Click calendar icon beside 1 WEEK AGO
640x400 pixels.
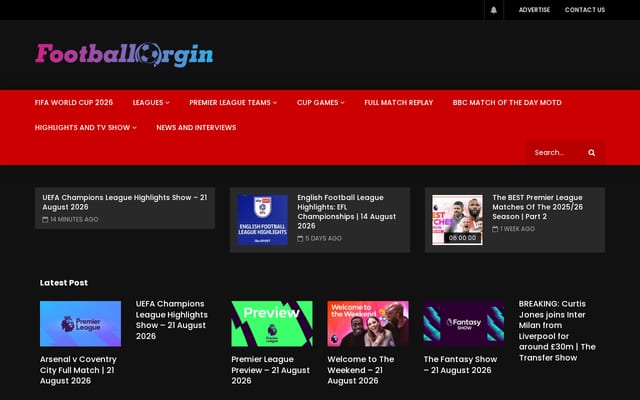(495, 229)
